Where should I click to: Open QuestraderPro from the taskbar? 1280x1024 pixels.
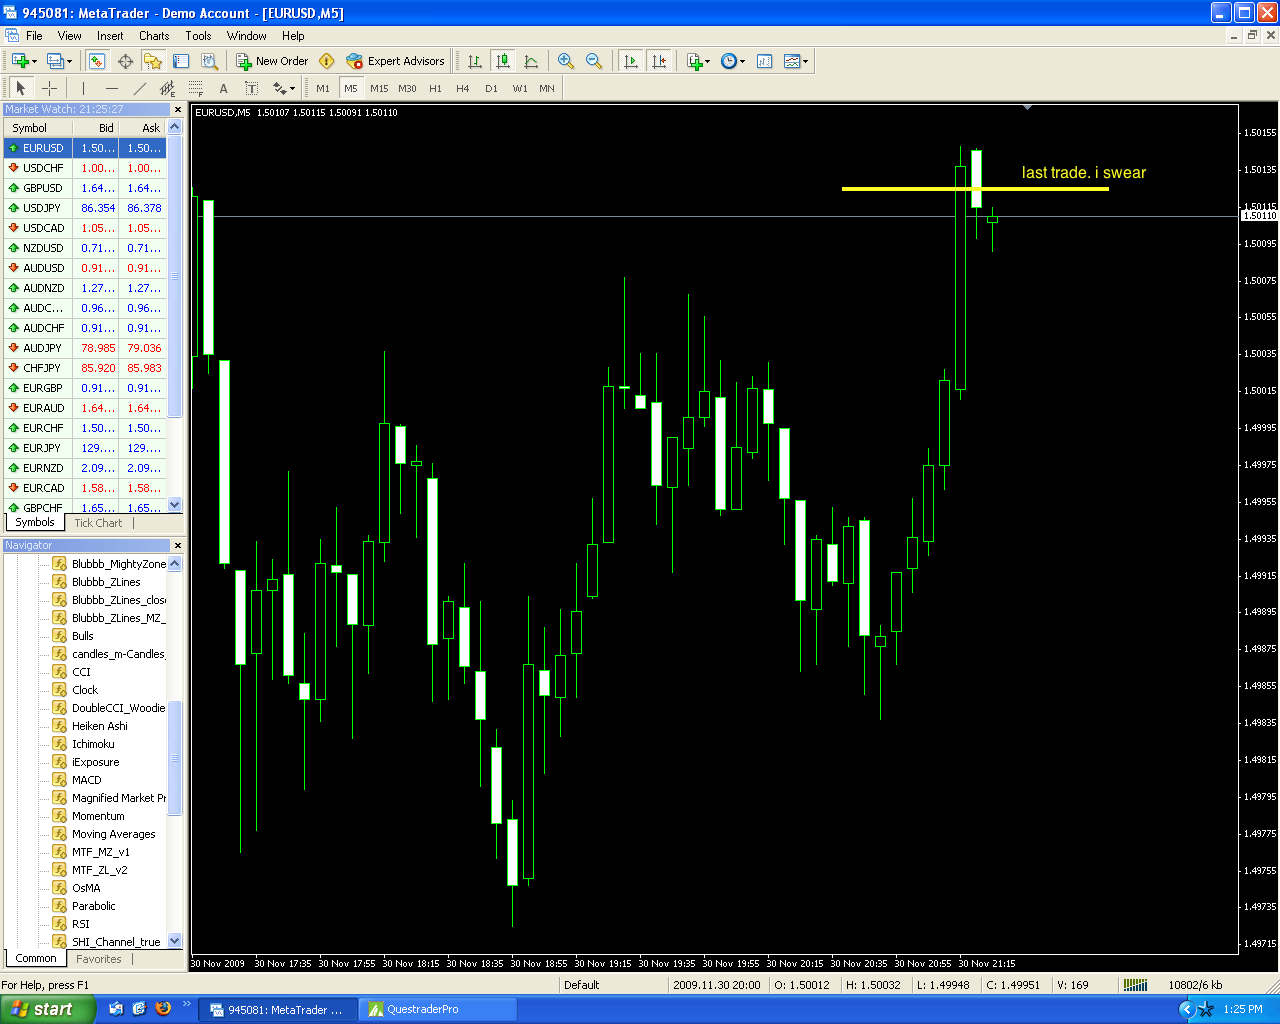[x=438, y=1009]
